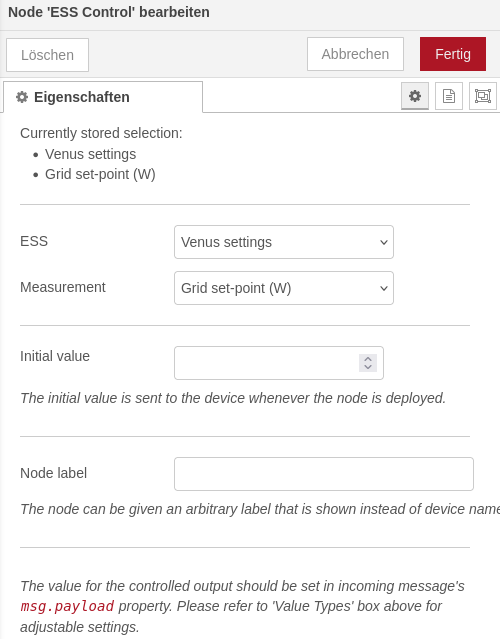Focus the Initial value number field

(279, 363)
